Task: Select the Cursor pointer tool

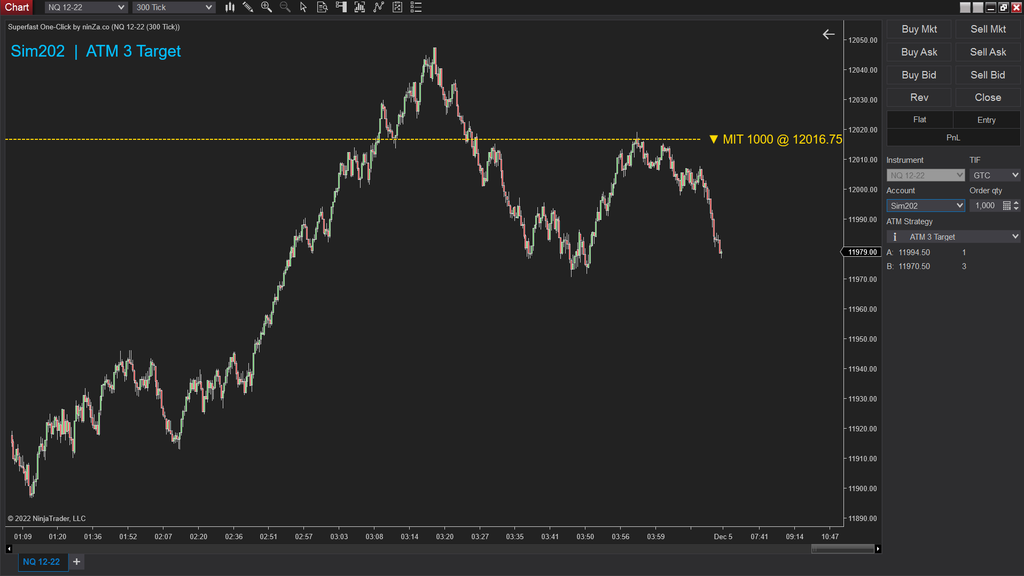Action: (303, 7)
